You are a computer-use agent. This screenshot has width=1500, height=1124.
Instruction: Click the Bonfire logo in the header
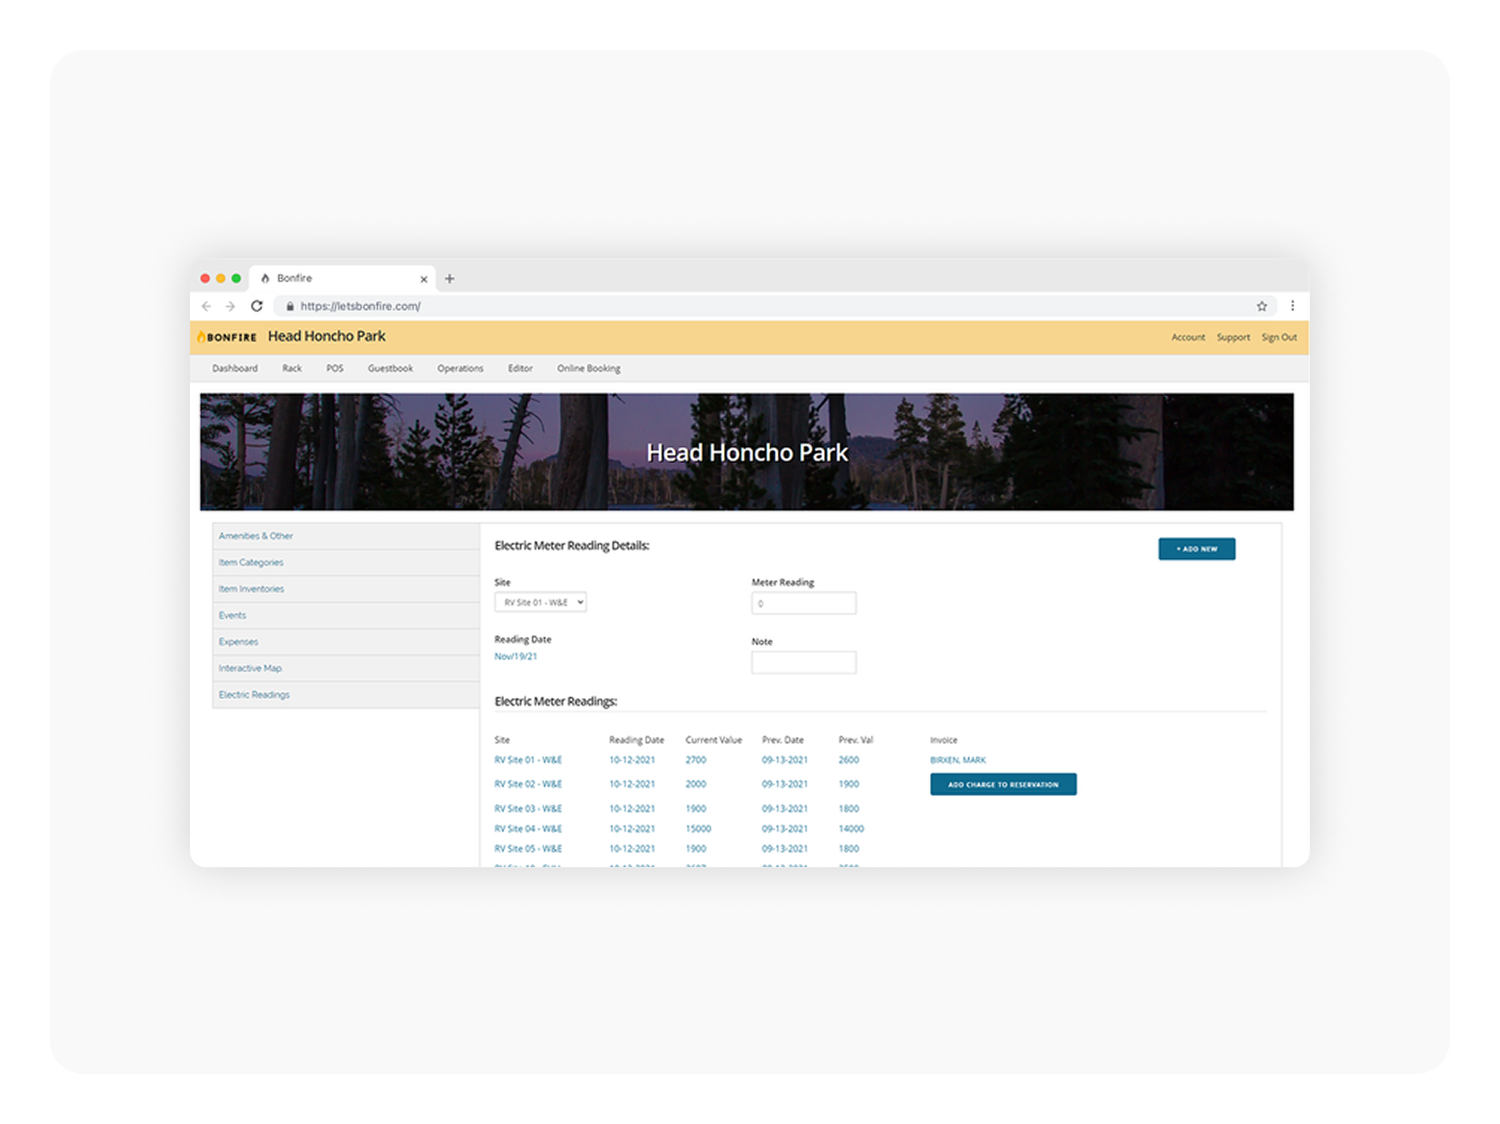(227, 337)
